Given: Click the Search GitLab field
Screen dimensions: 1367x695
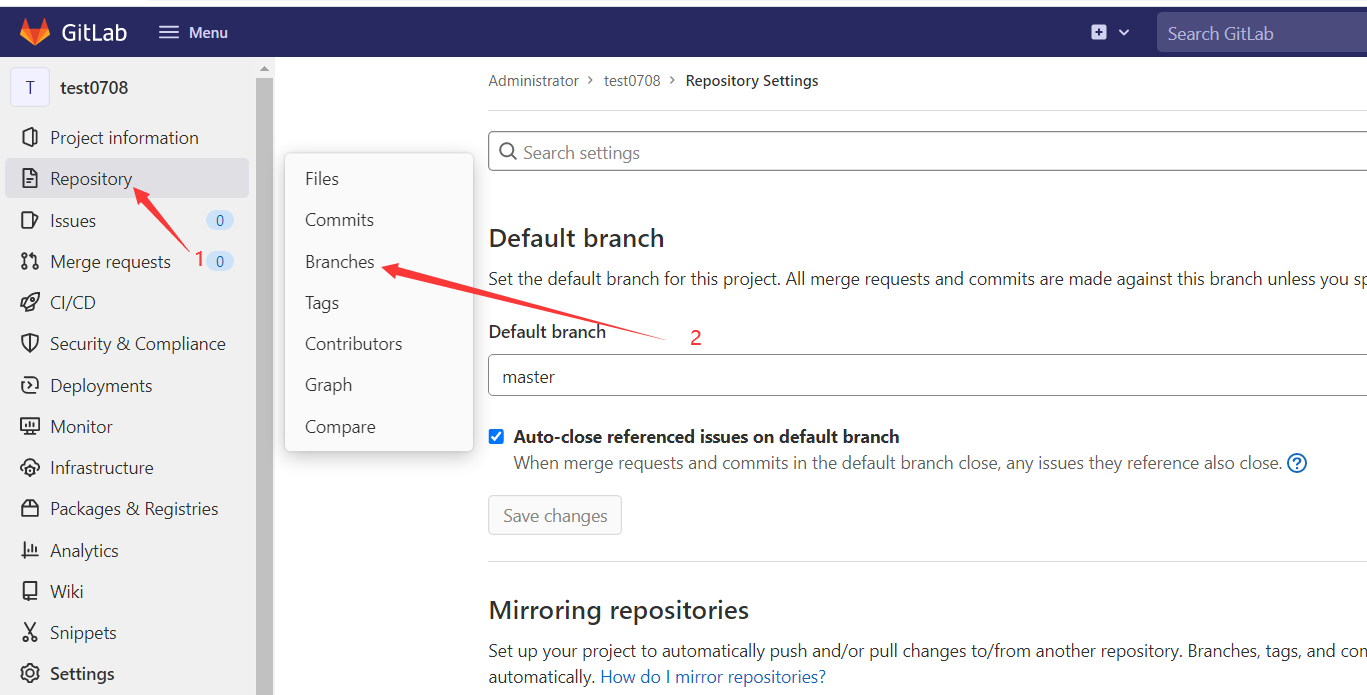Looking at the screenshot, I should tap(1262, 33).
